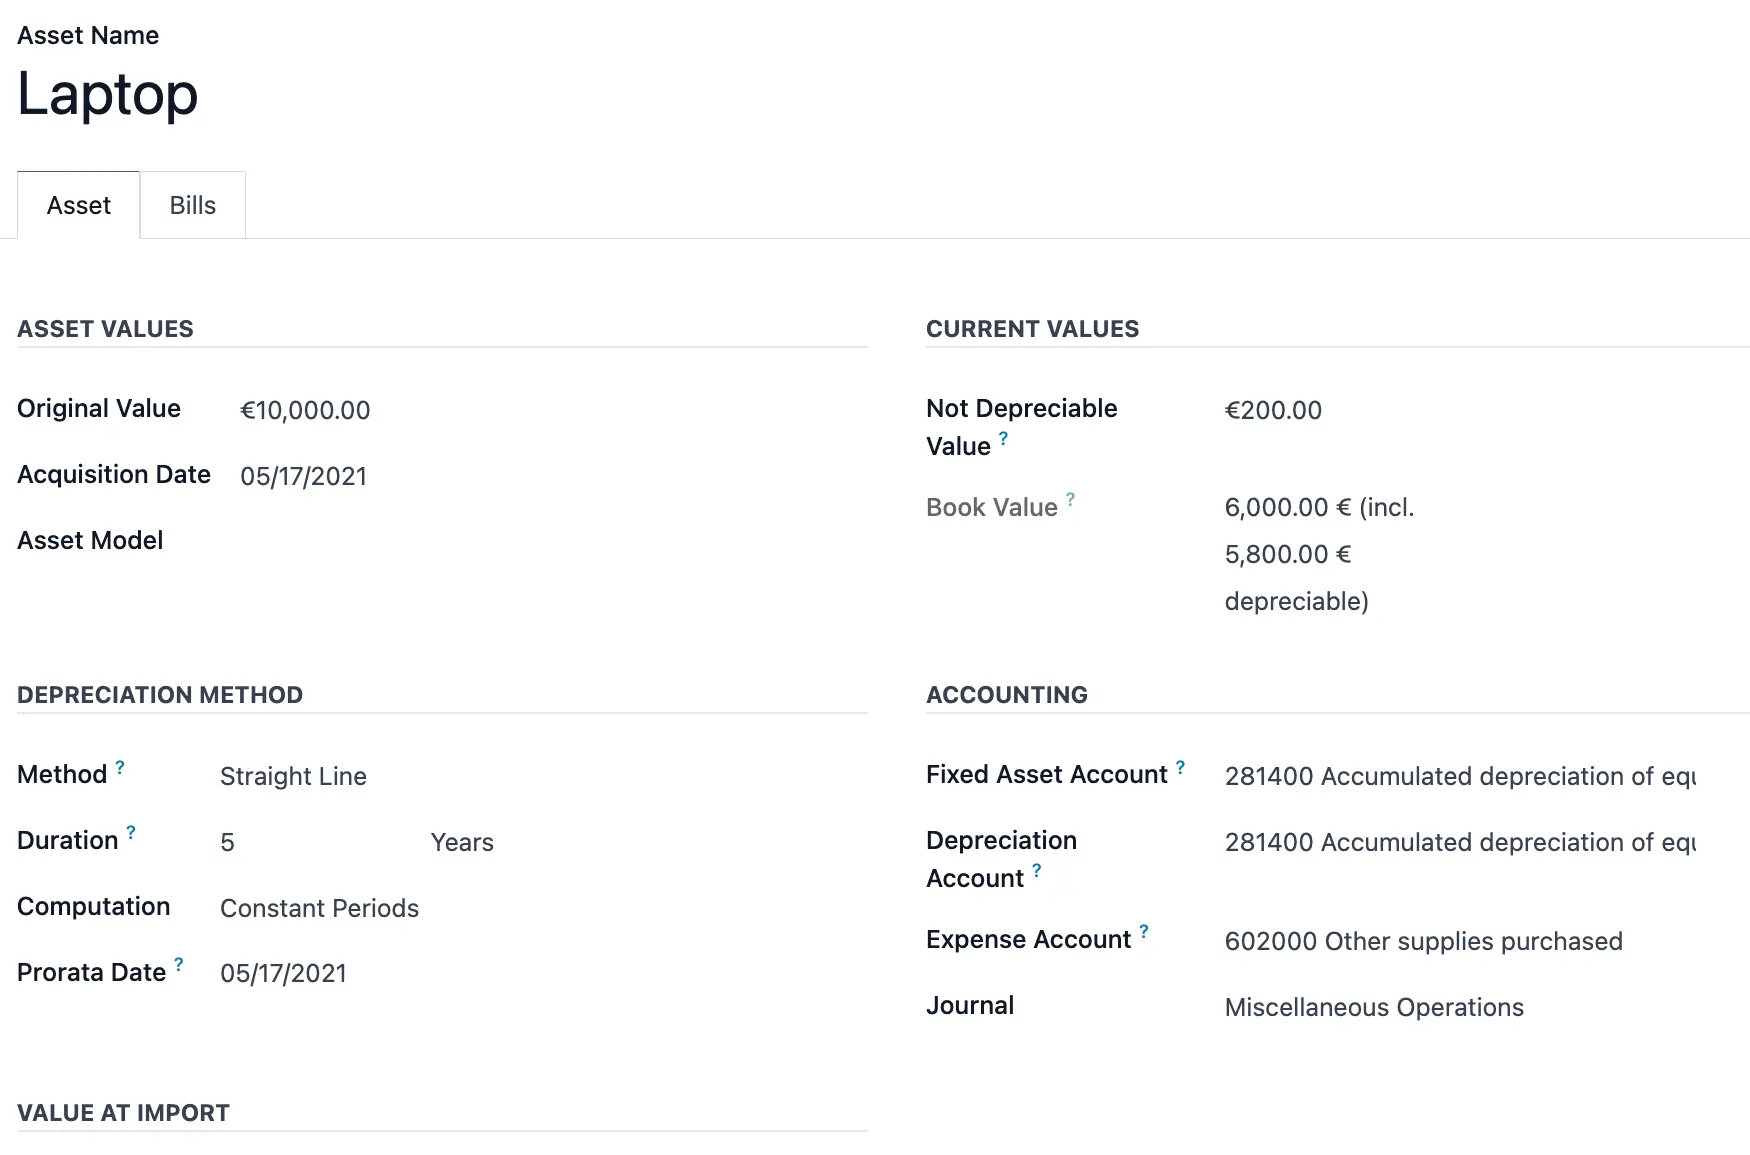Select the Asset tab
This screenshot has width=1750, height=1155.
point(79,205)
